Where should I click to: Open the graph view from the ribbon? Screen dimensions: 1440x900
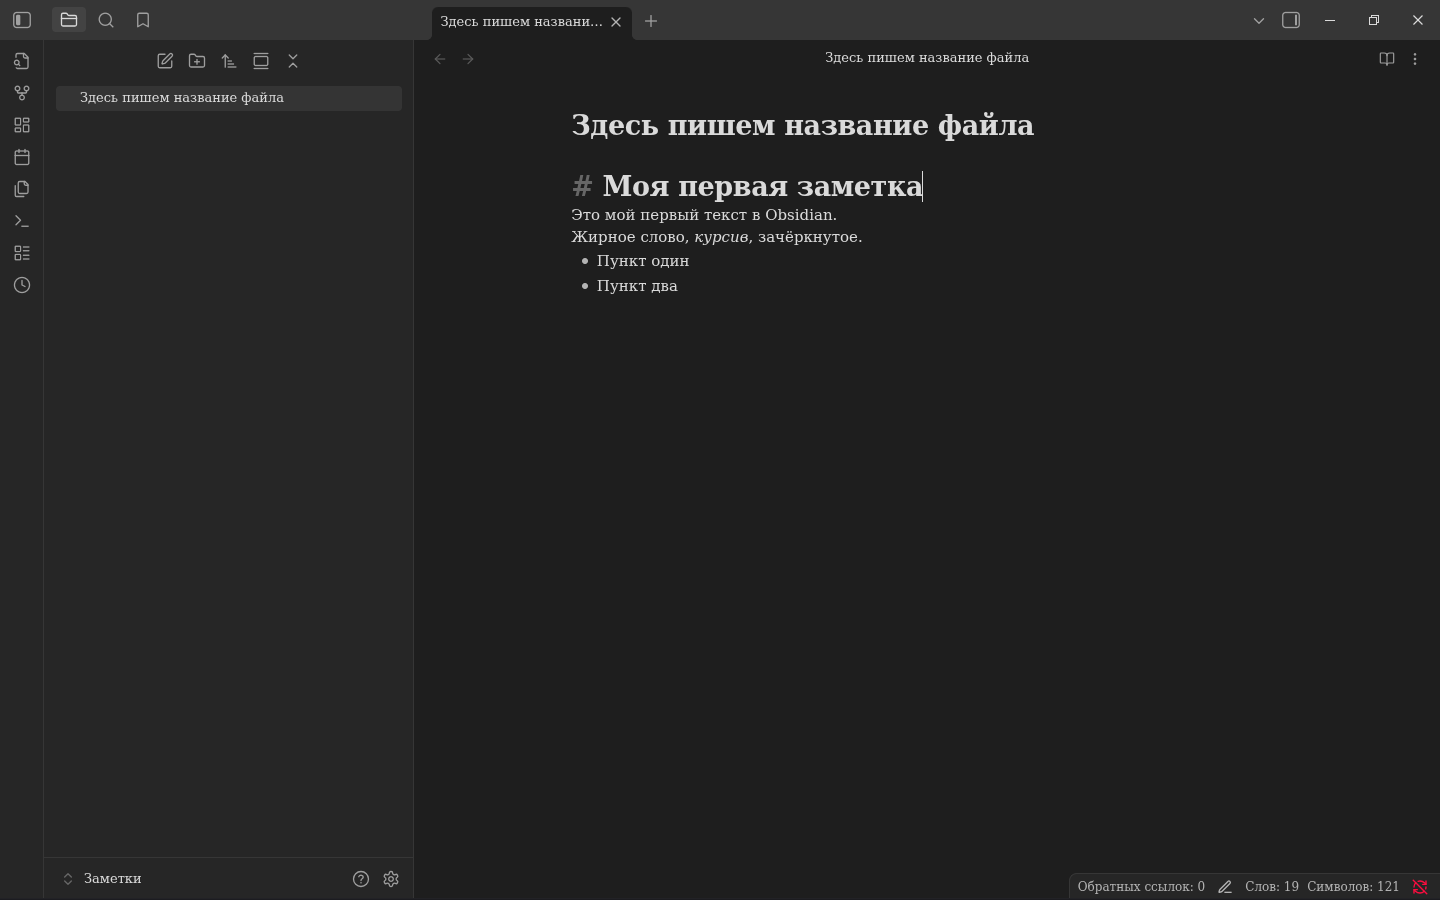tap(22, 93)
